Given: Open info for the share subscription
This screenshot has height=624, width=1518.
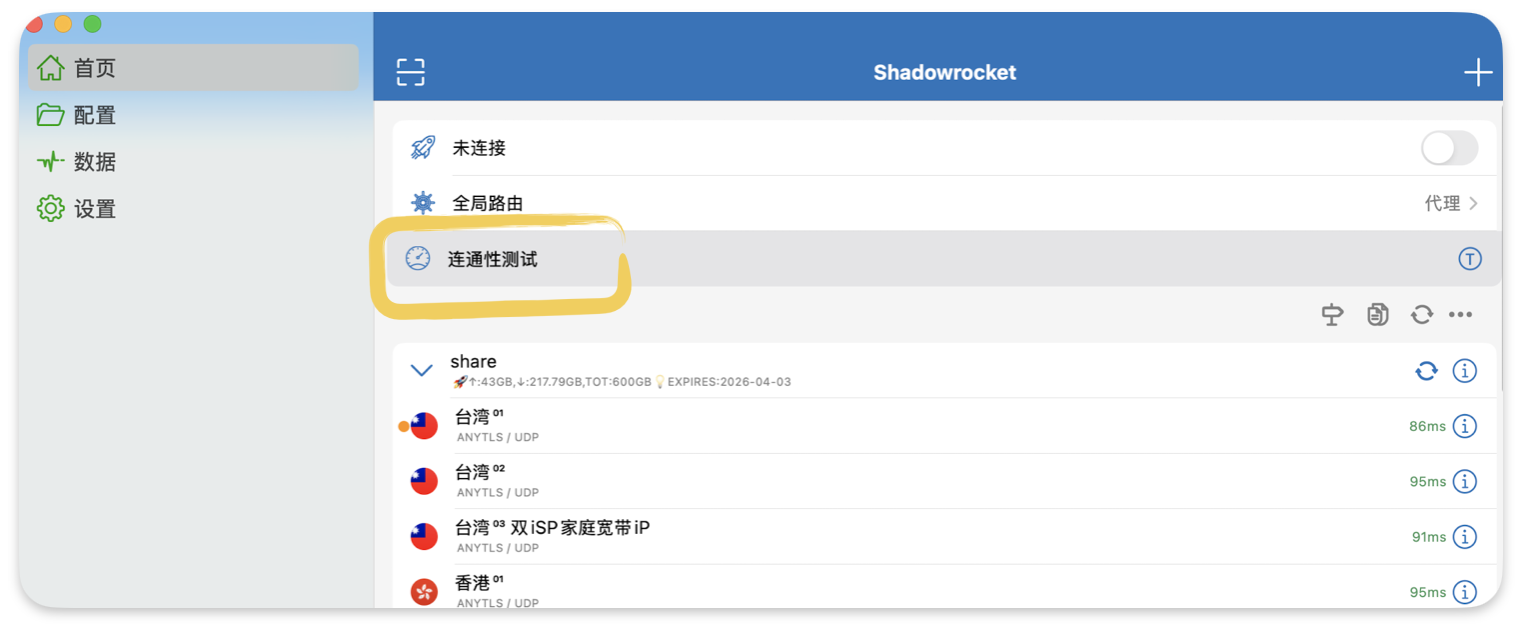Looking at the screenshot, I should 1464,371.
